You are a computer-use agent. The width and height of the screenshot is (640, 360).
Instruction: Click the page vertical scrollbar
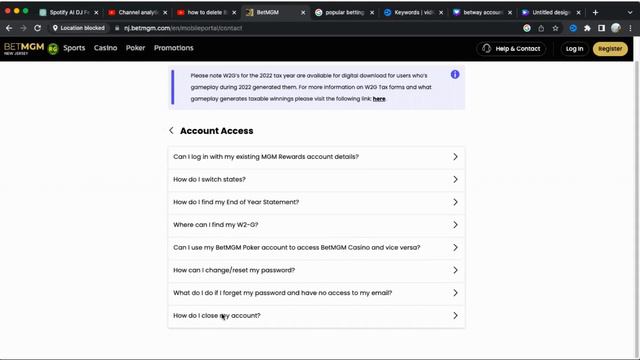(x=636, y=210)
